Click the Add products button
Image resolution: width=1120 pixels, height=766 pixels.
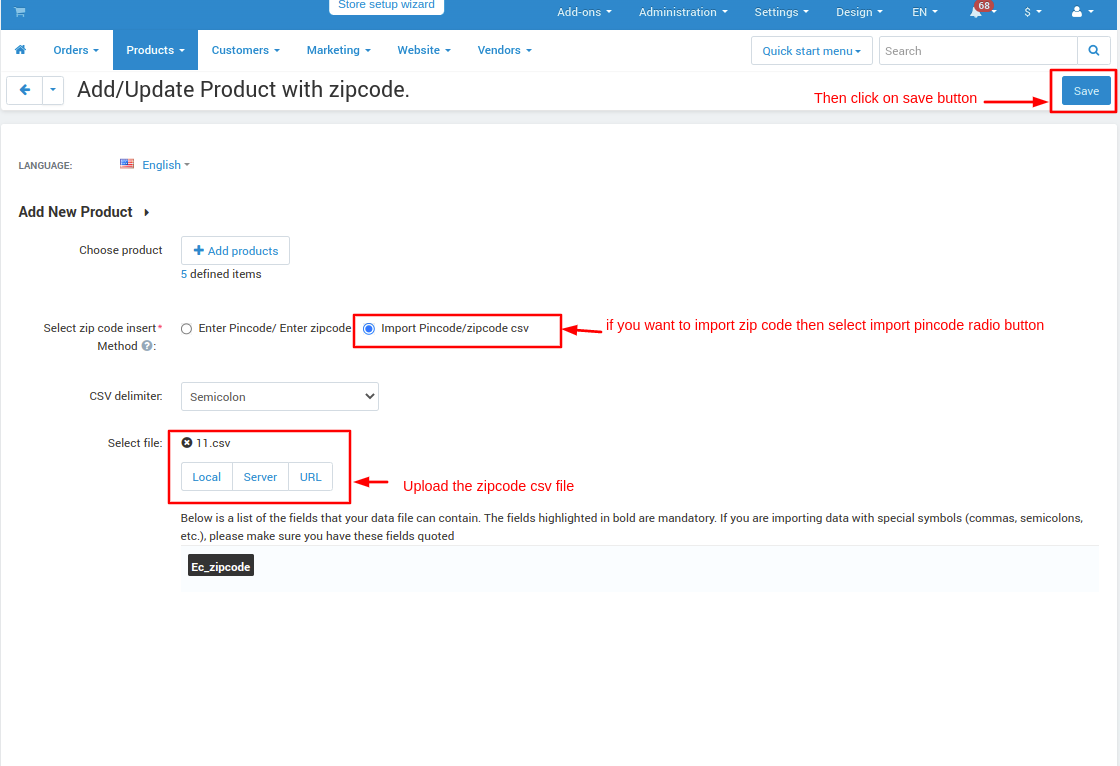[235, 251]
